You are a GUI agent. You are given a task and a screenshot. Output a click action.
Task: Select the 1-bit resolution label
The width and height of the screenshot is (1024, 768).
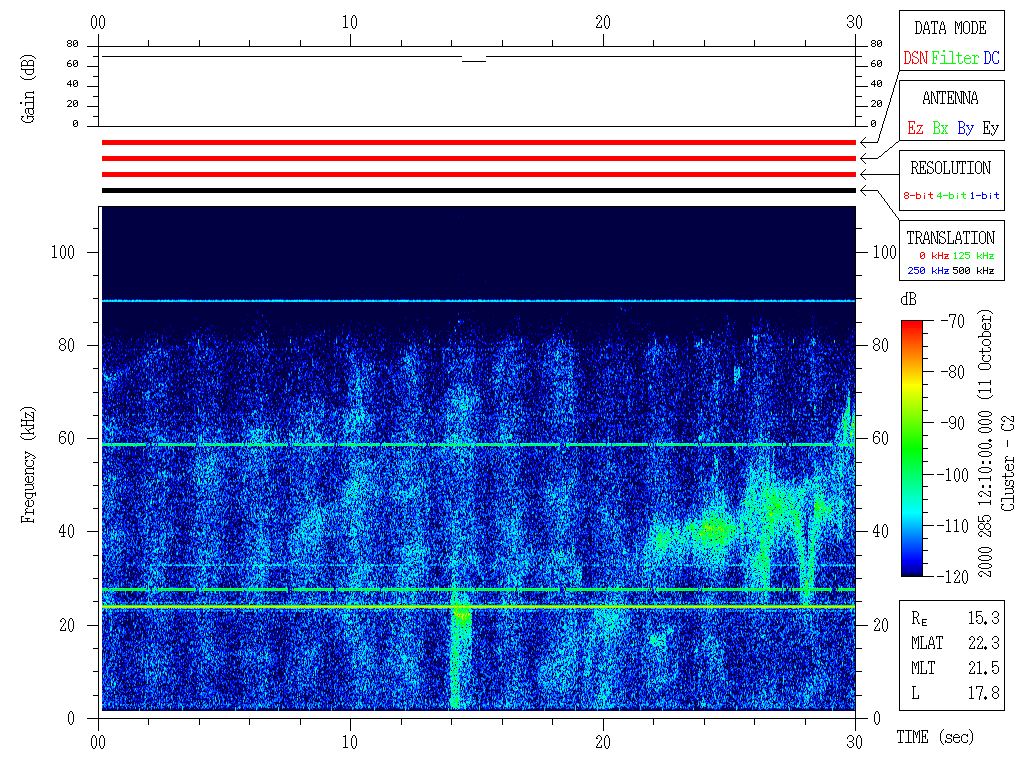pos(984,196)
